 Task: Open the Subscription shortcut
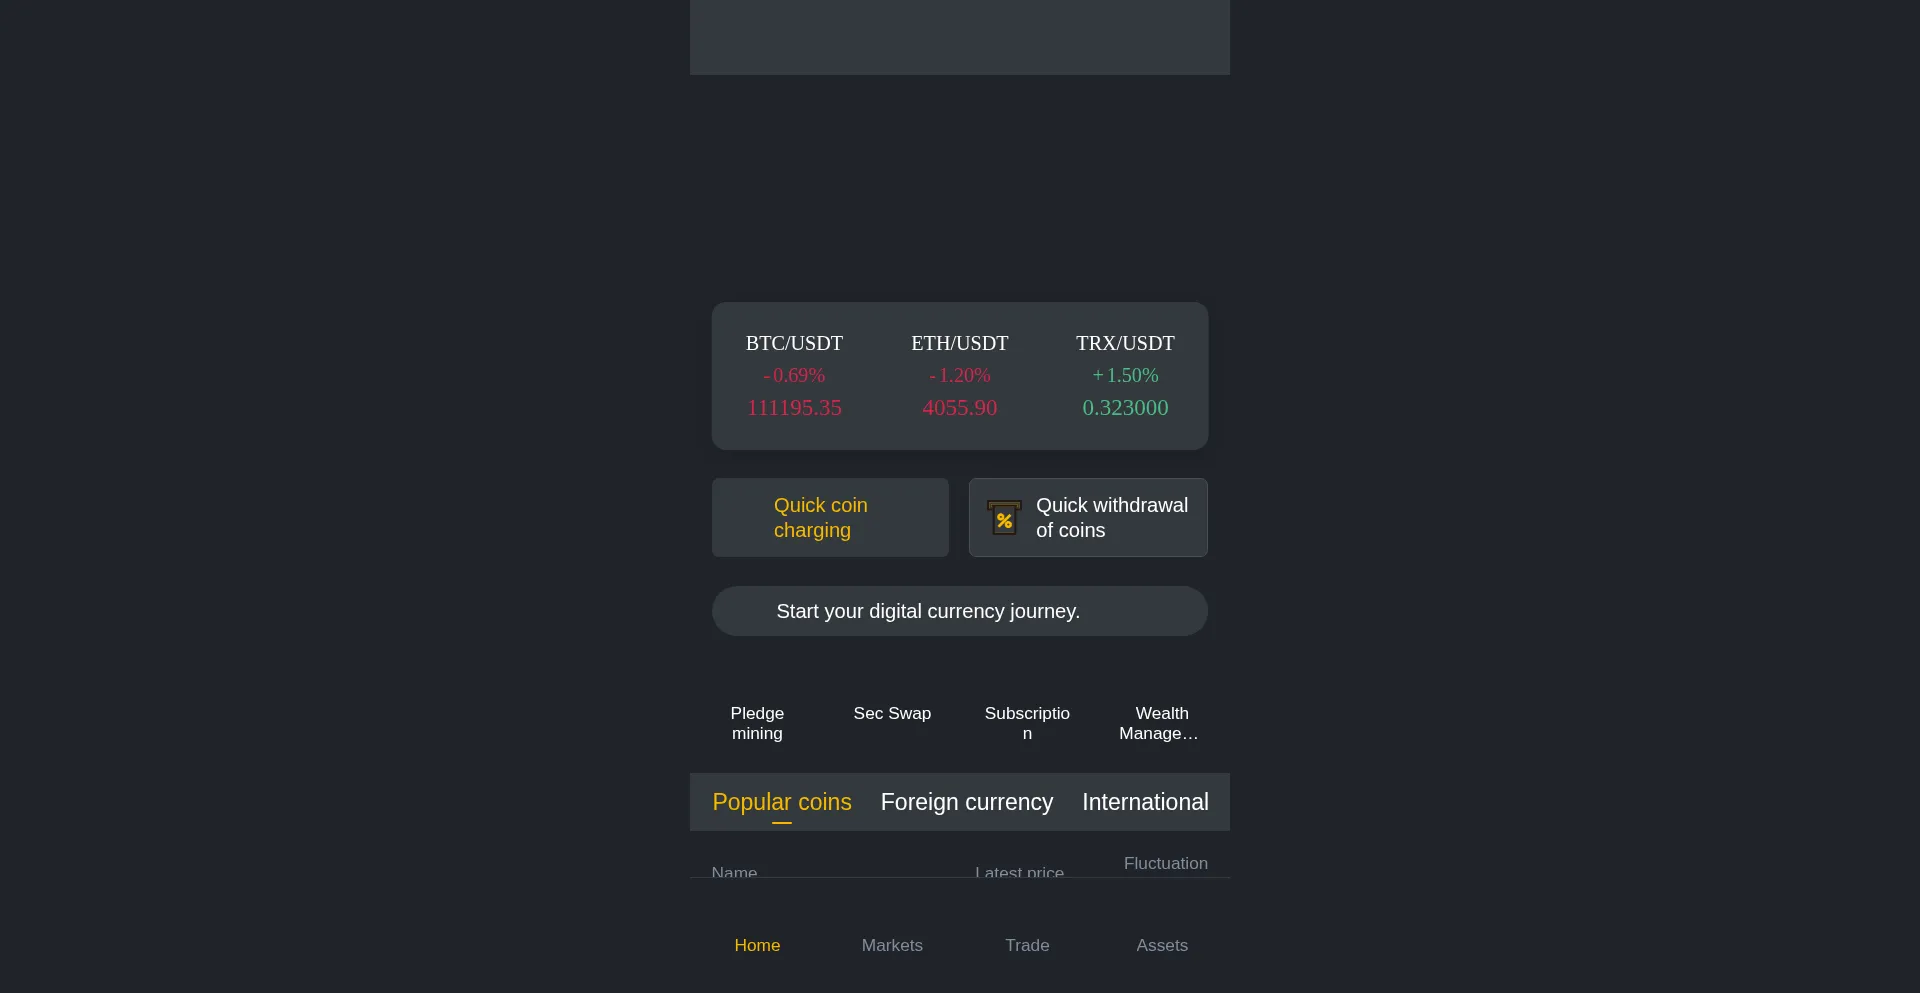click(x=1027, y=722)
